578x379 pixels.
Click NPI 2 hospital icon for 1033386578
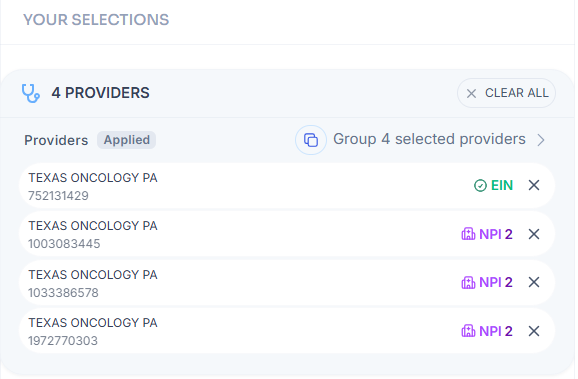(468, 282)
